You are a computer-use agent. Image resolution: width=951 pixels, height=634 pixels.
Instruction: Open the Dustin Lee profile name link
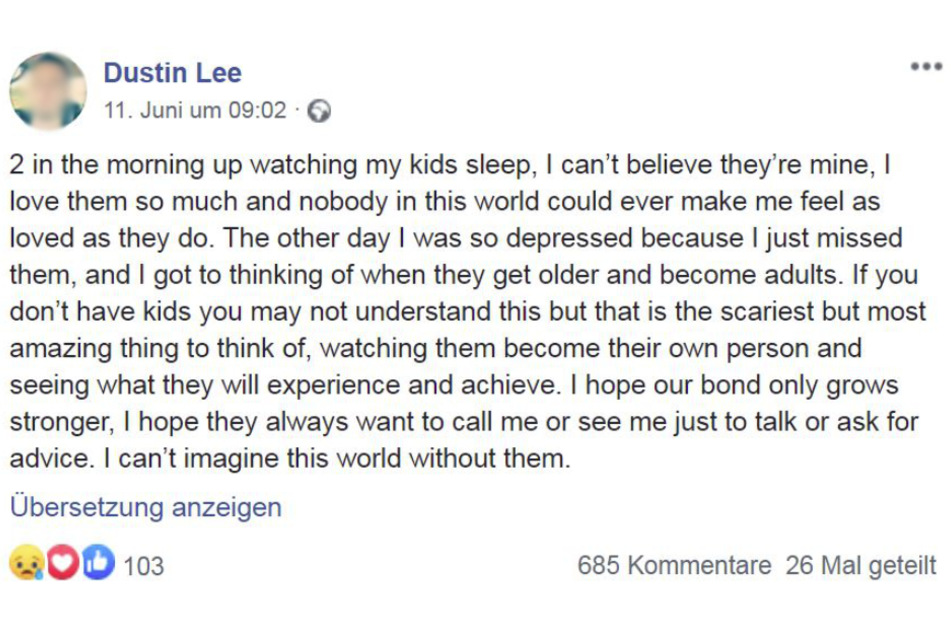pos(172,73)
